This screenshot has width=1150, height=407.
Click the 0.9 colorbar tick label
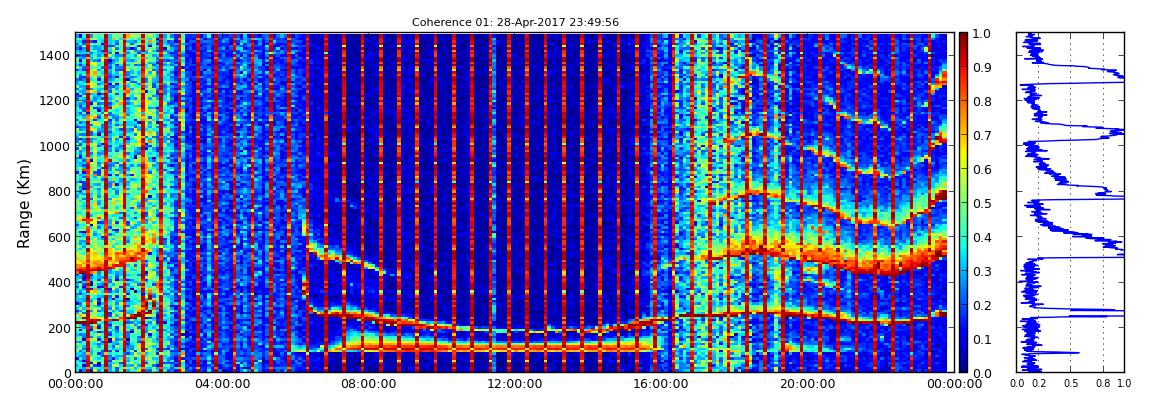click(x=982, y=67)
